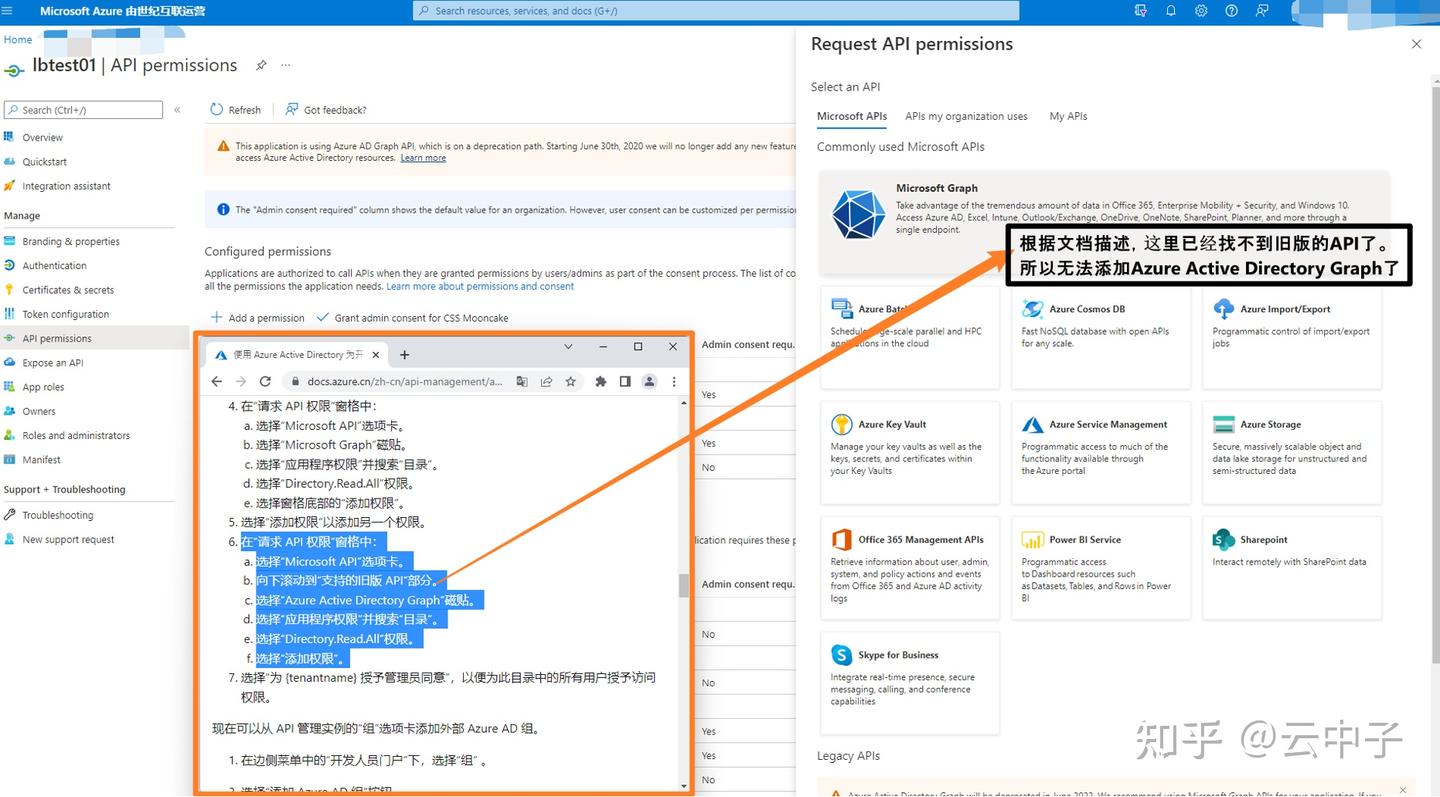Switch to the Microsoft APIs tab

(x=852, y=116)
